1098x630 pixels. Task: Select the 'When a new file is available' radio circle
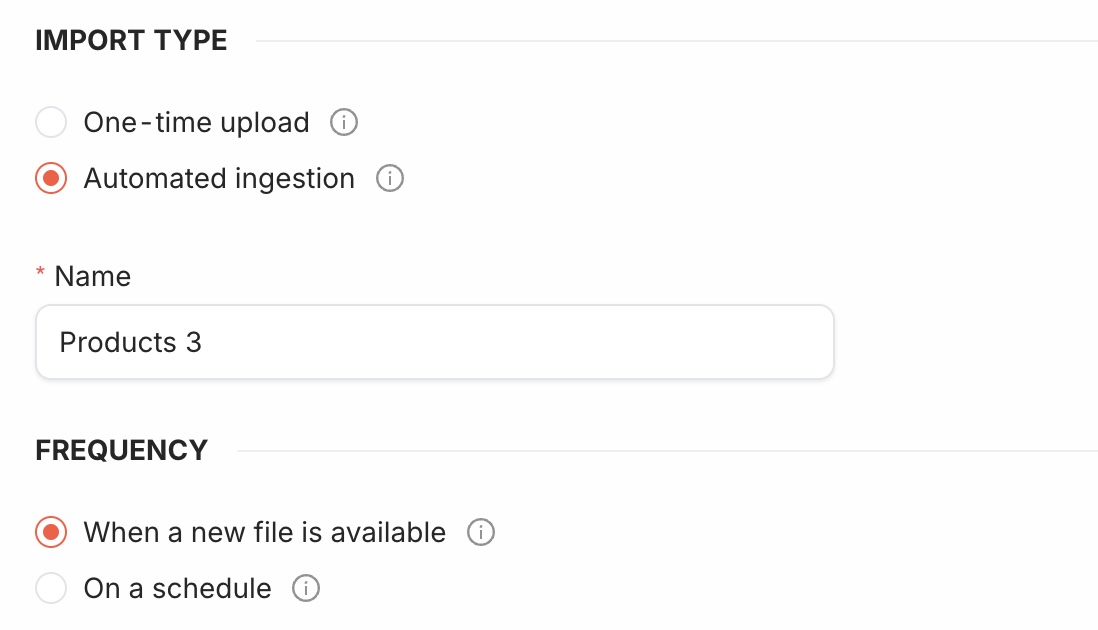pos(51,533)
